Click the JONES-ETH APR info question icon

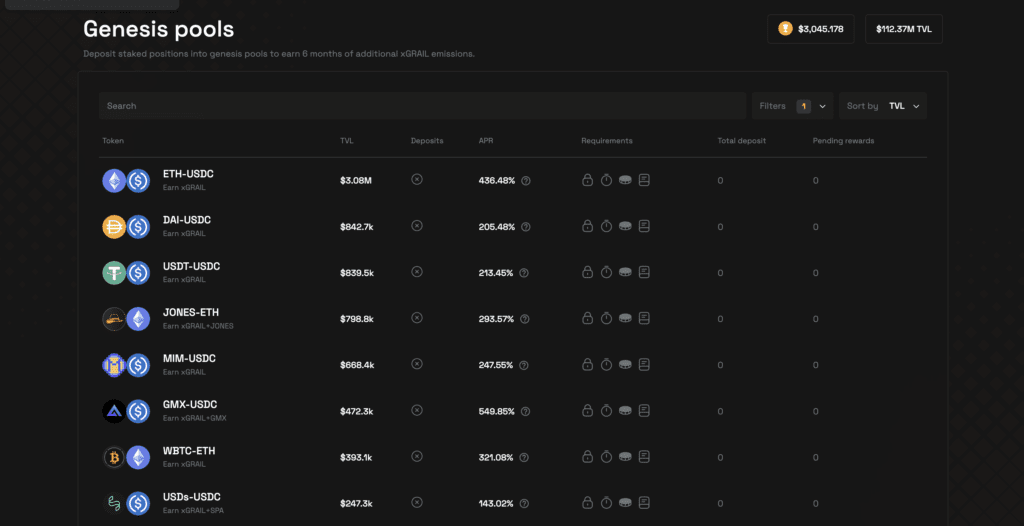pos(524,319)
